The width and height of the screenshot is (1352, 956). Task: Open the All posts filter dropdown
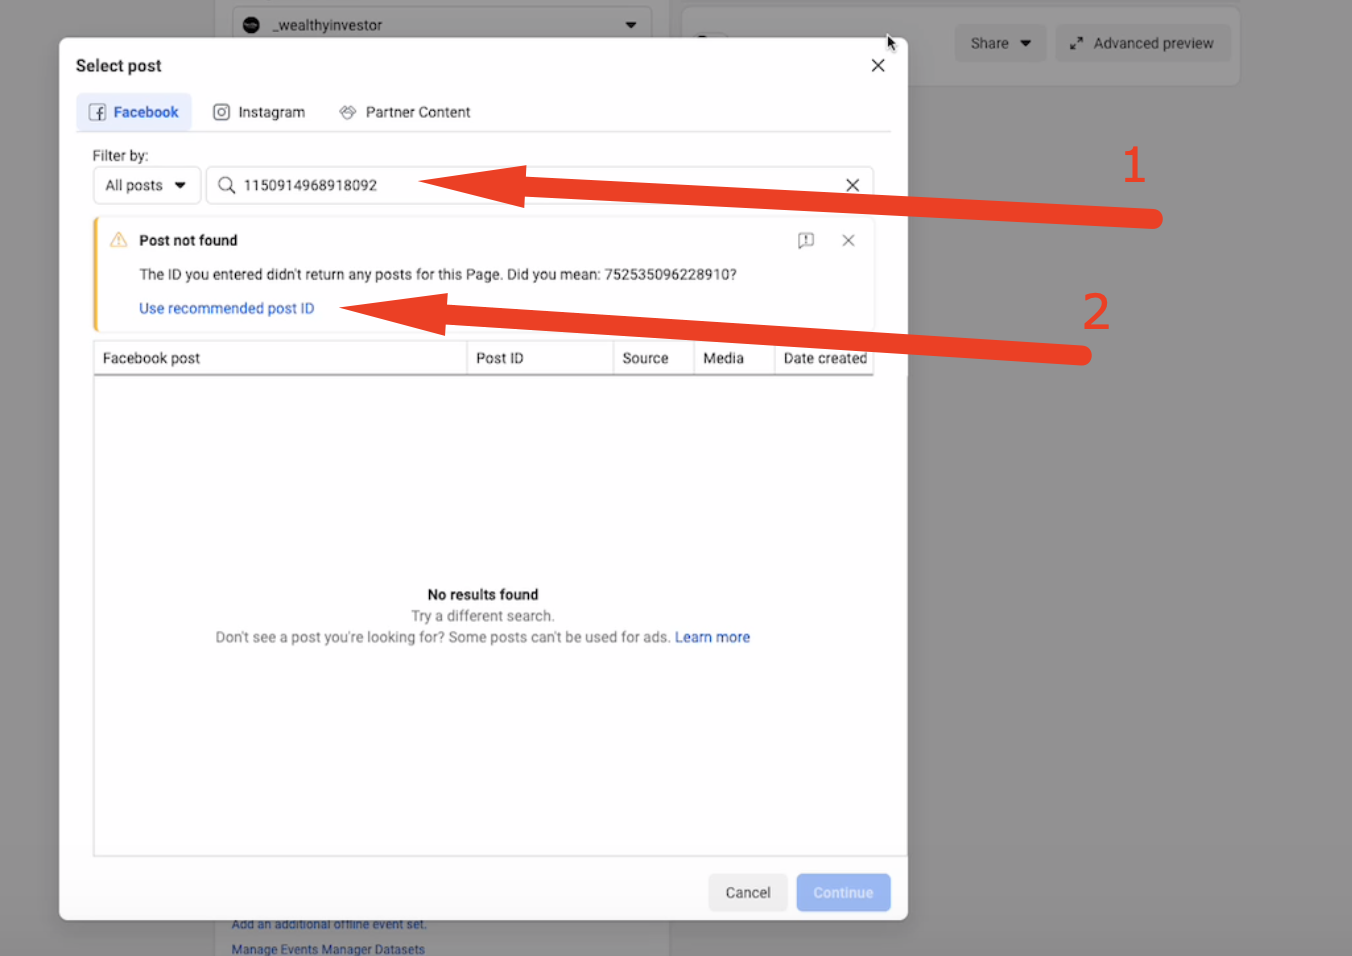coord(147,185)
